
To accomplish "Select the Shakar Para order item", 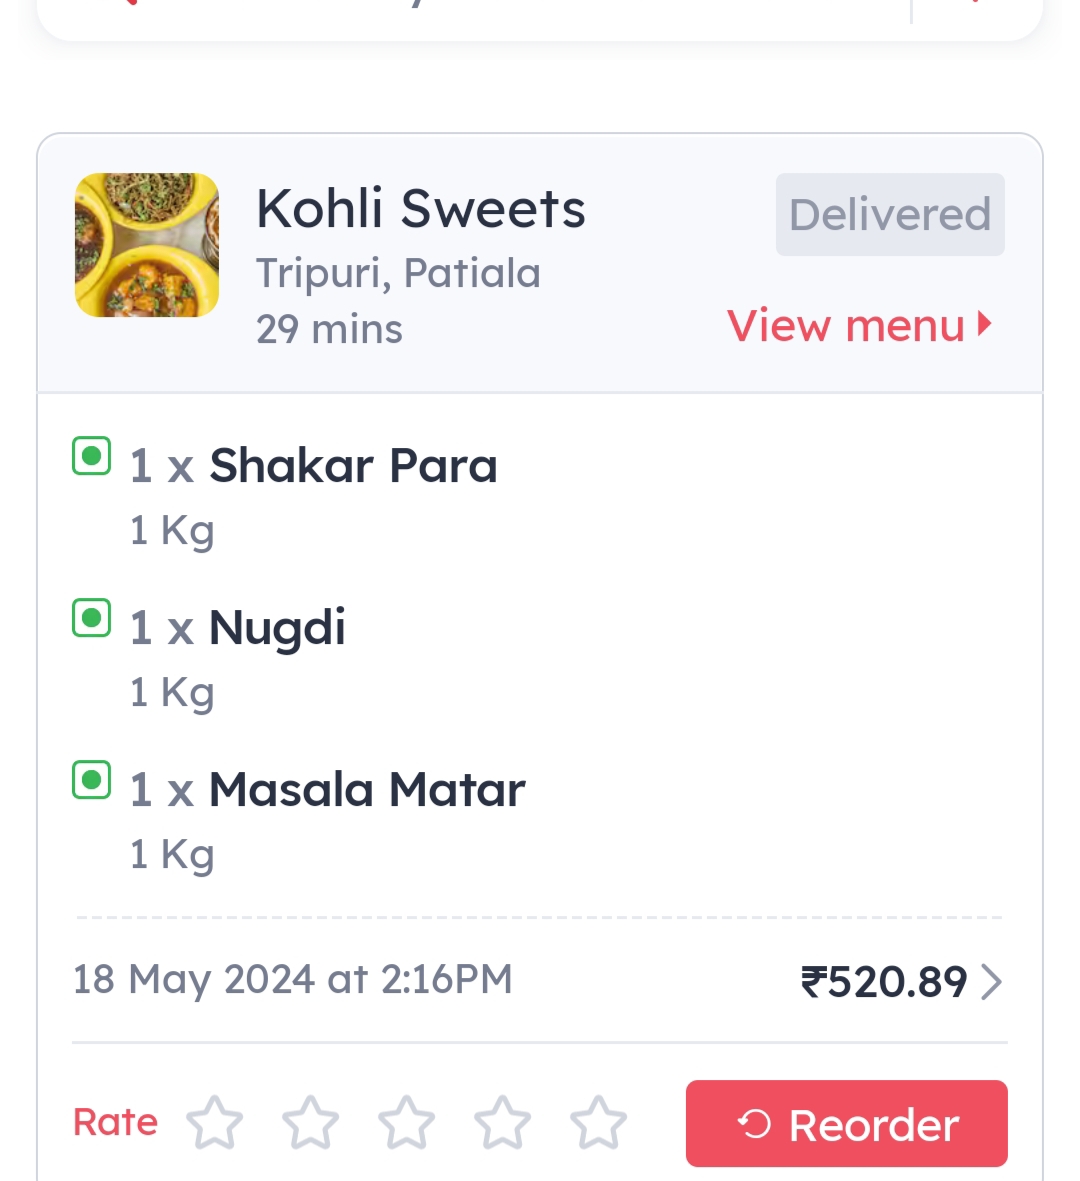I will 353,466.
